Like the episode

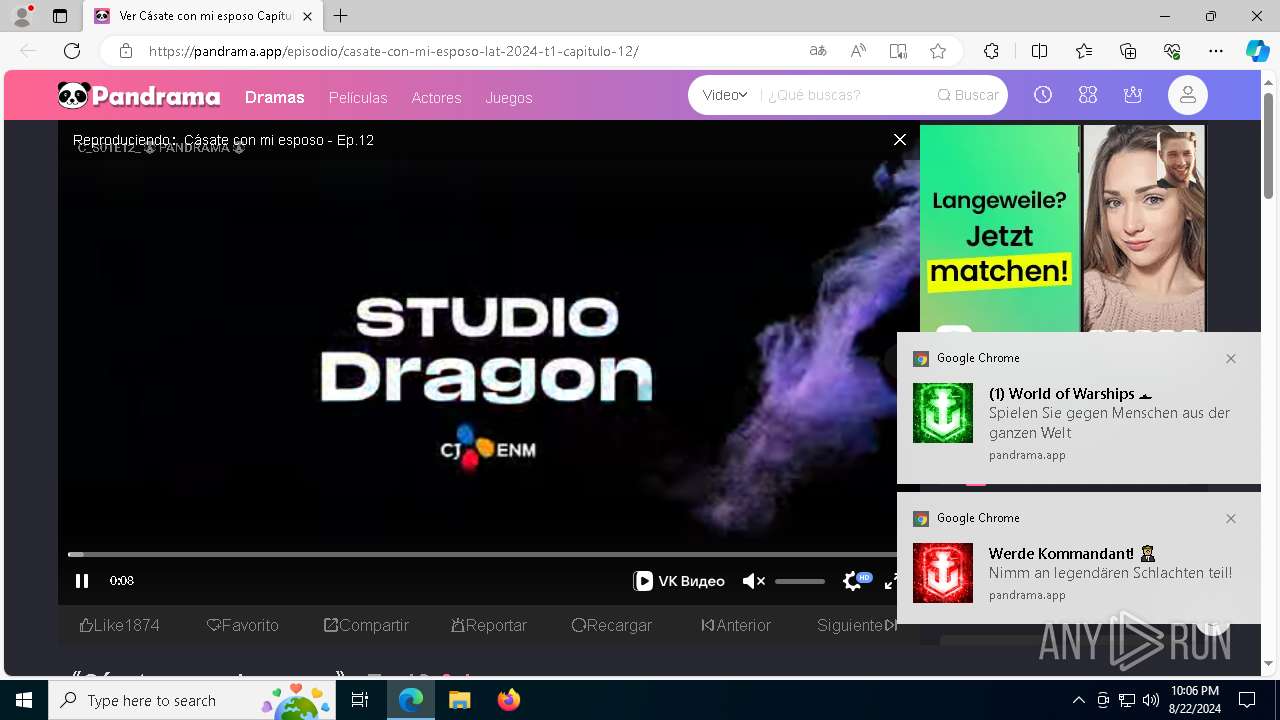click(120, 625)
